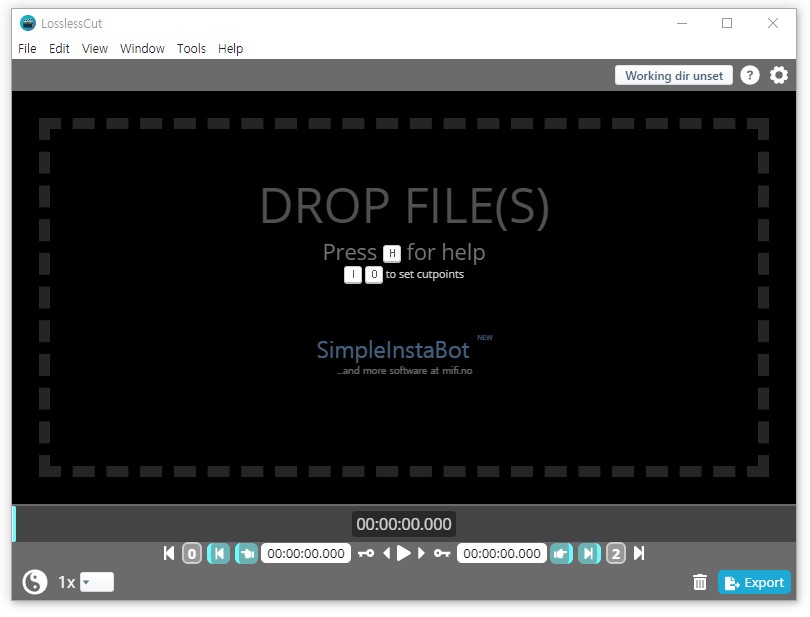Click the current timecode 00:00:00.000 display
Screen dimensions: 810x617
point(404,524)
